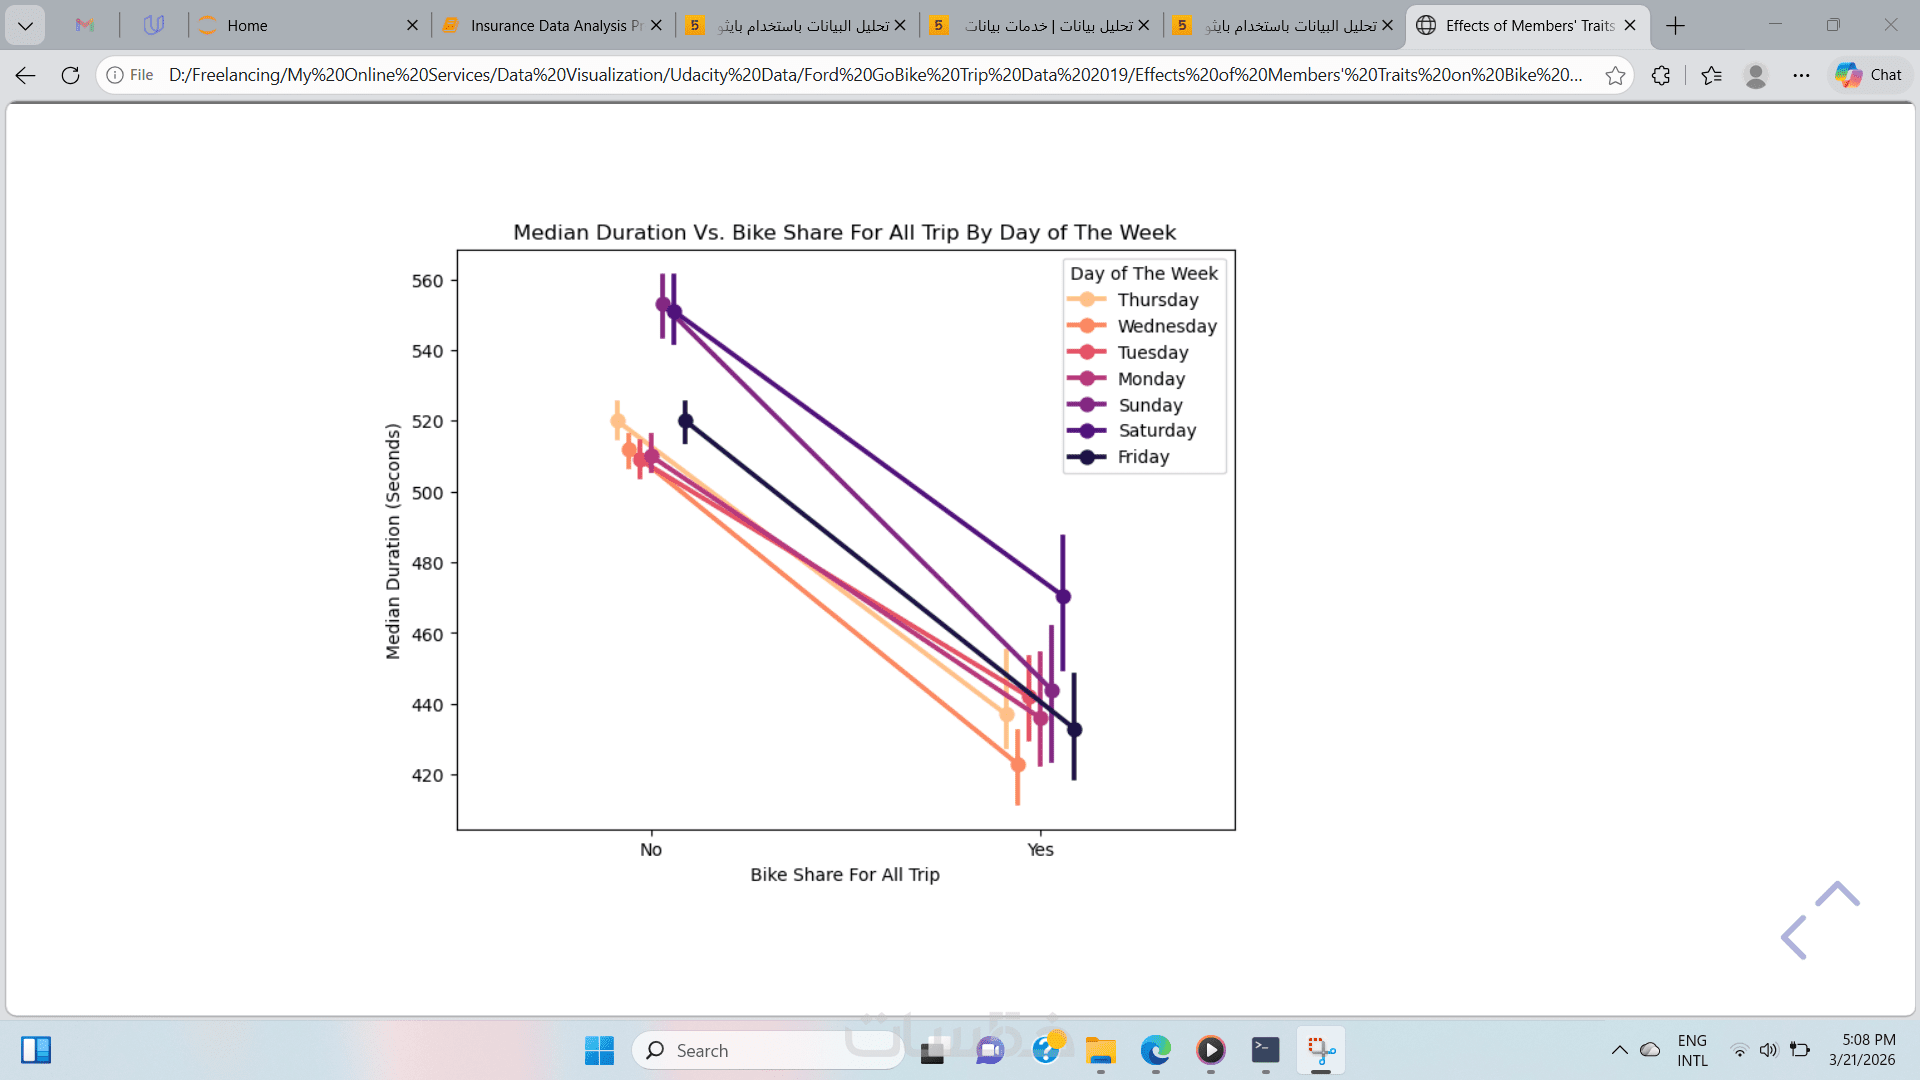Open the Favorites list icon

tap(1711, 75)
